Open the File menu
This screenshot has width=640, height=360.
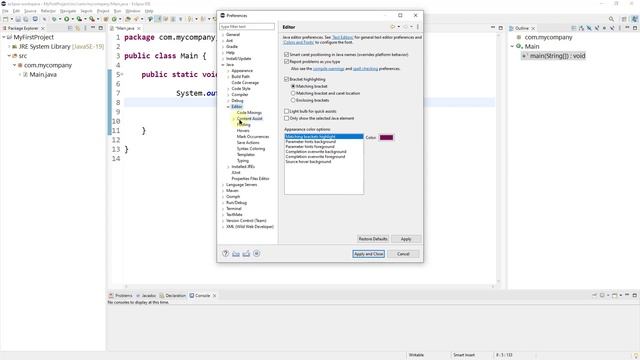[x=5, y=11]
